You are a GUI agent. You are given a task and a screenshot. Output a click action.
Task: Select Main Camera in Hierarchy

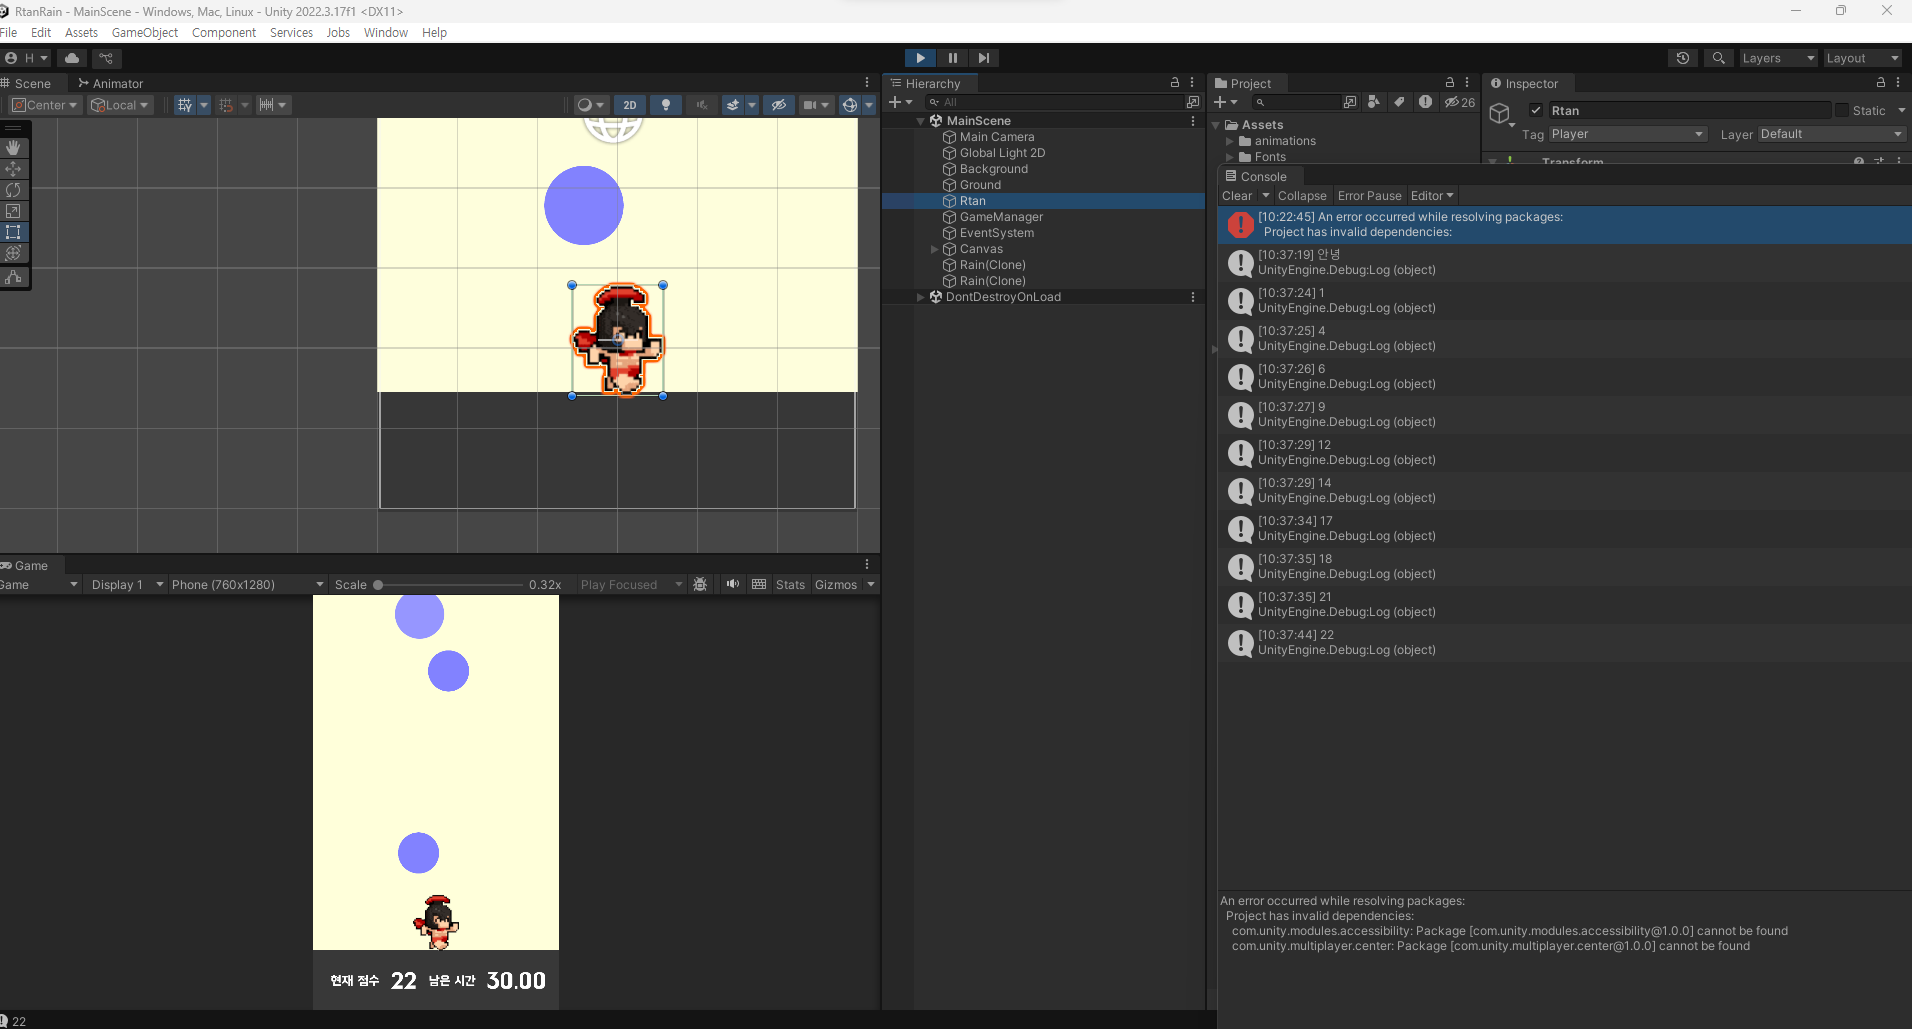click(x=997, y=137)
